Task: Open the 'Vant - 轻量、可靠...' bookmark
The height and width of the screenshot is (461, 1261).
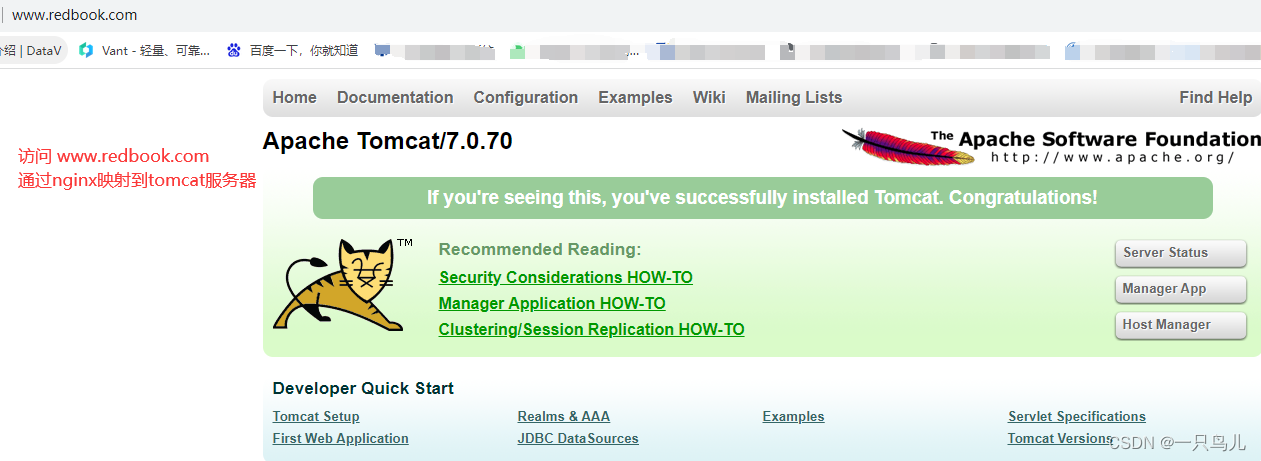Action: click(x=145, y=50)
